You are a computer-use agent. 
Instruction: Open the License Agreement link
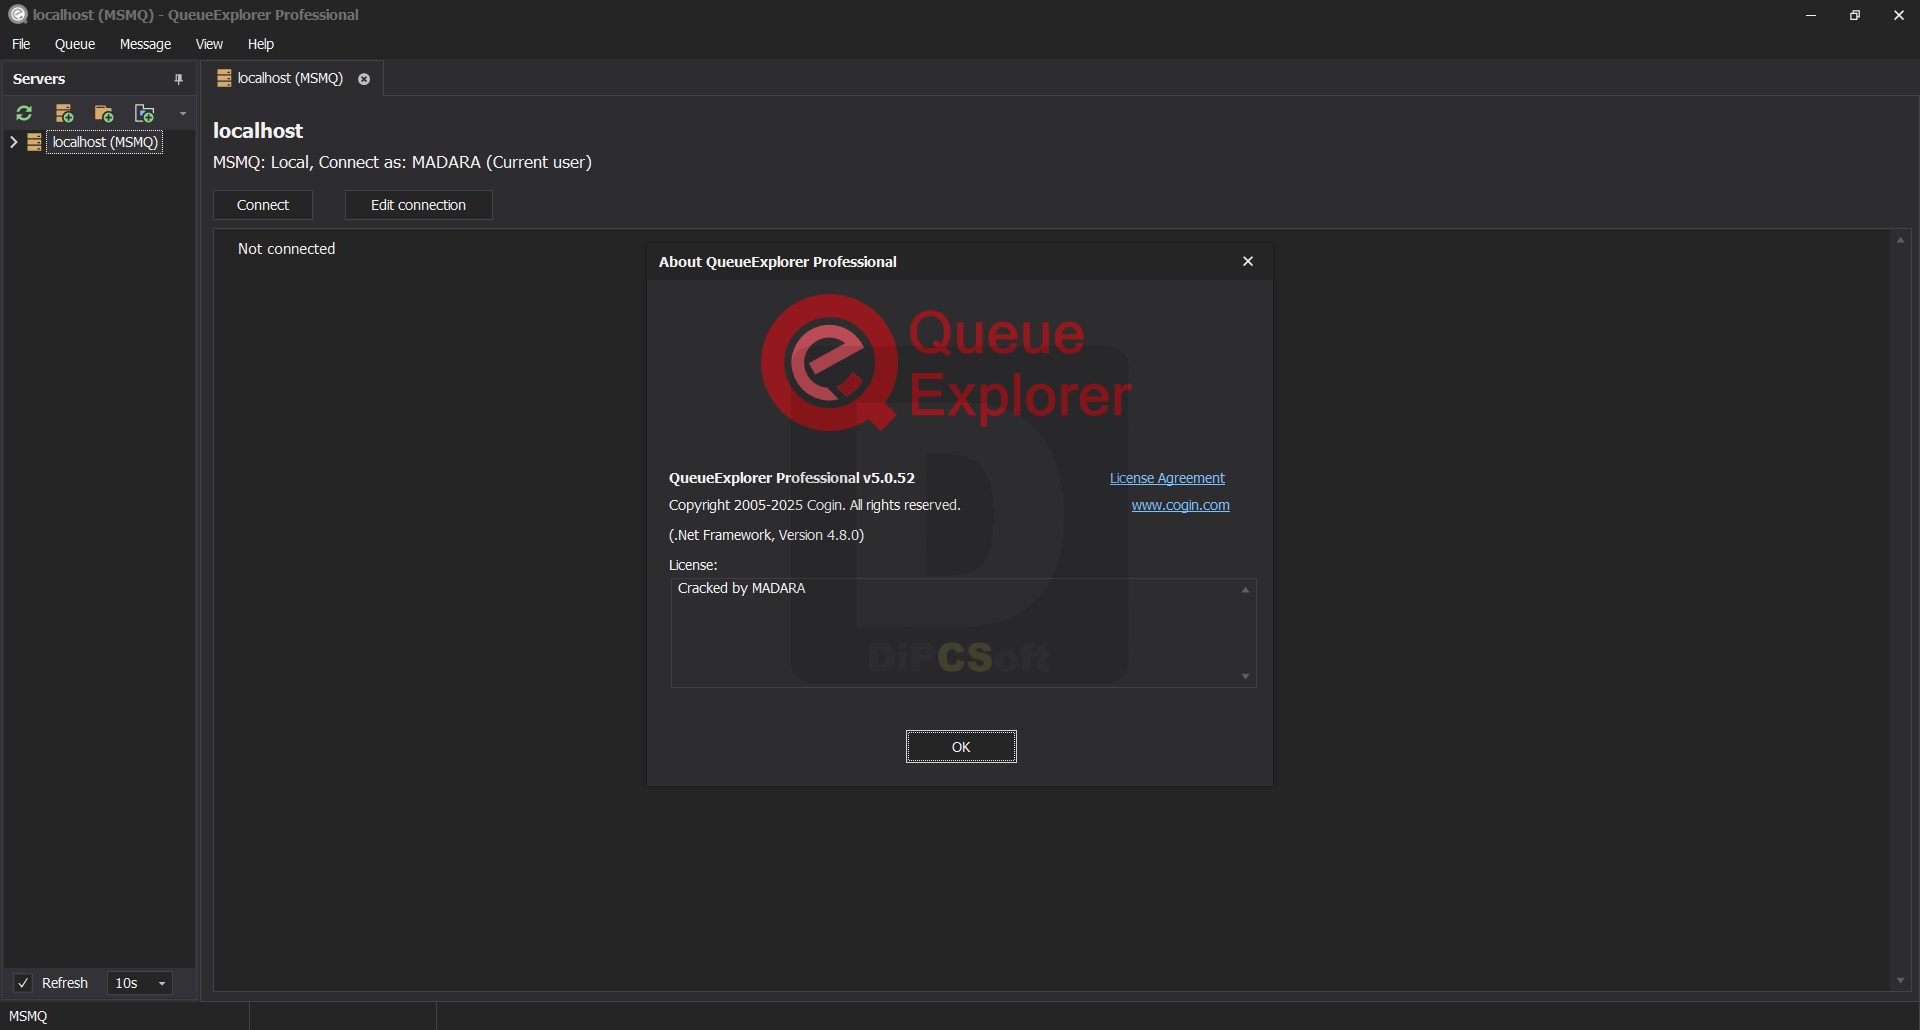click(x=1167, y=478)
